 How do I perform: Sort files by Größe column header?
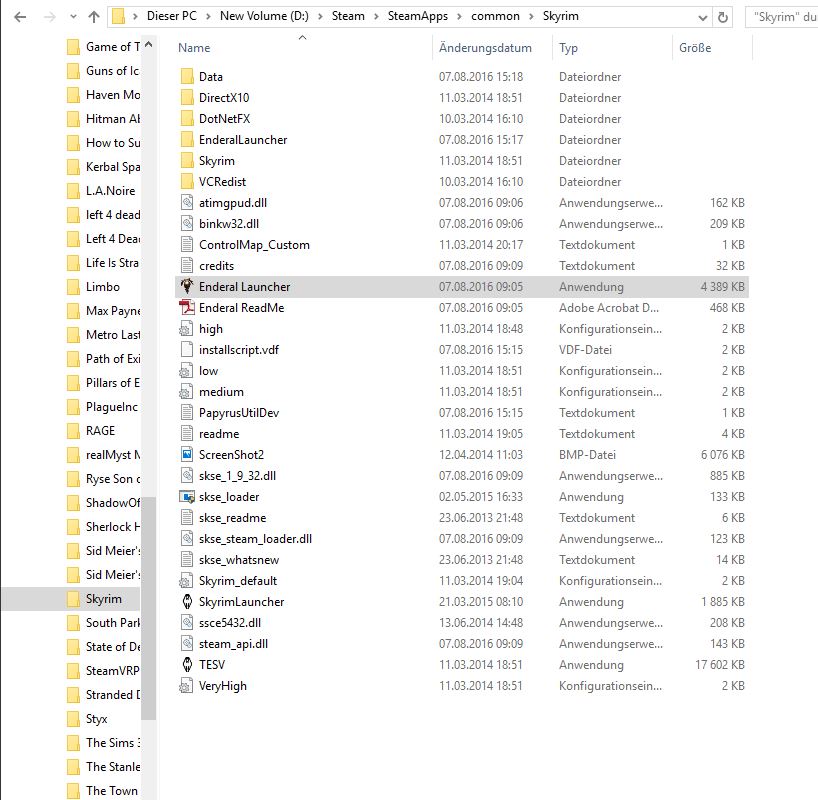(695, 48)
